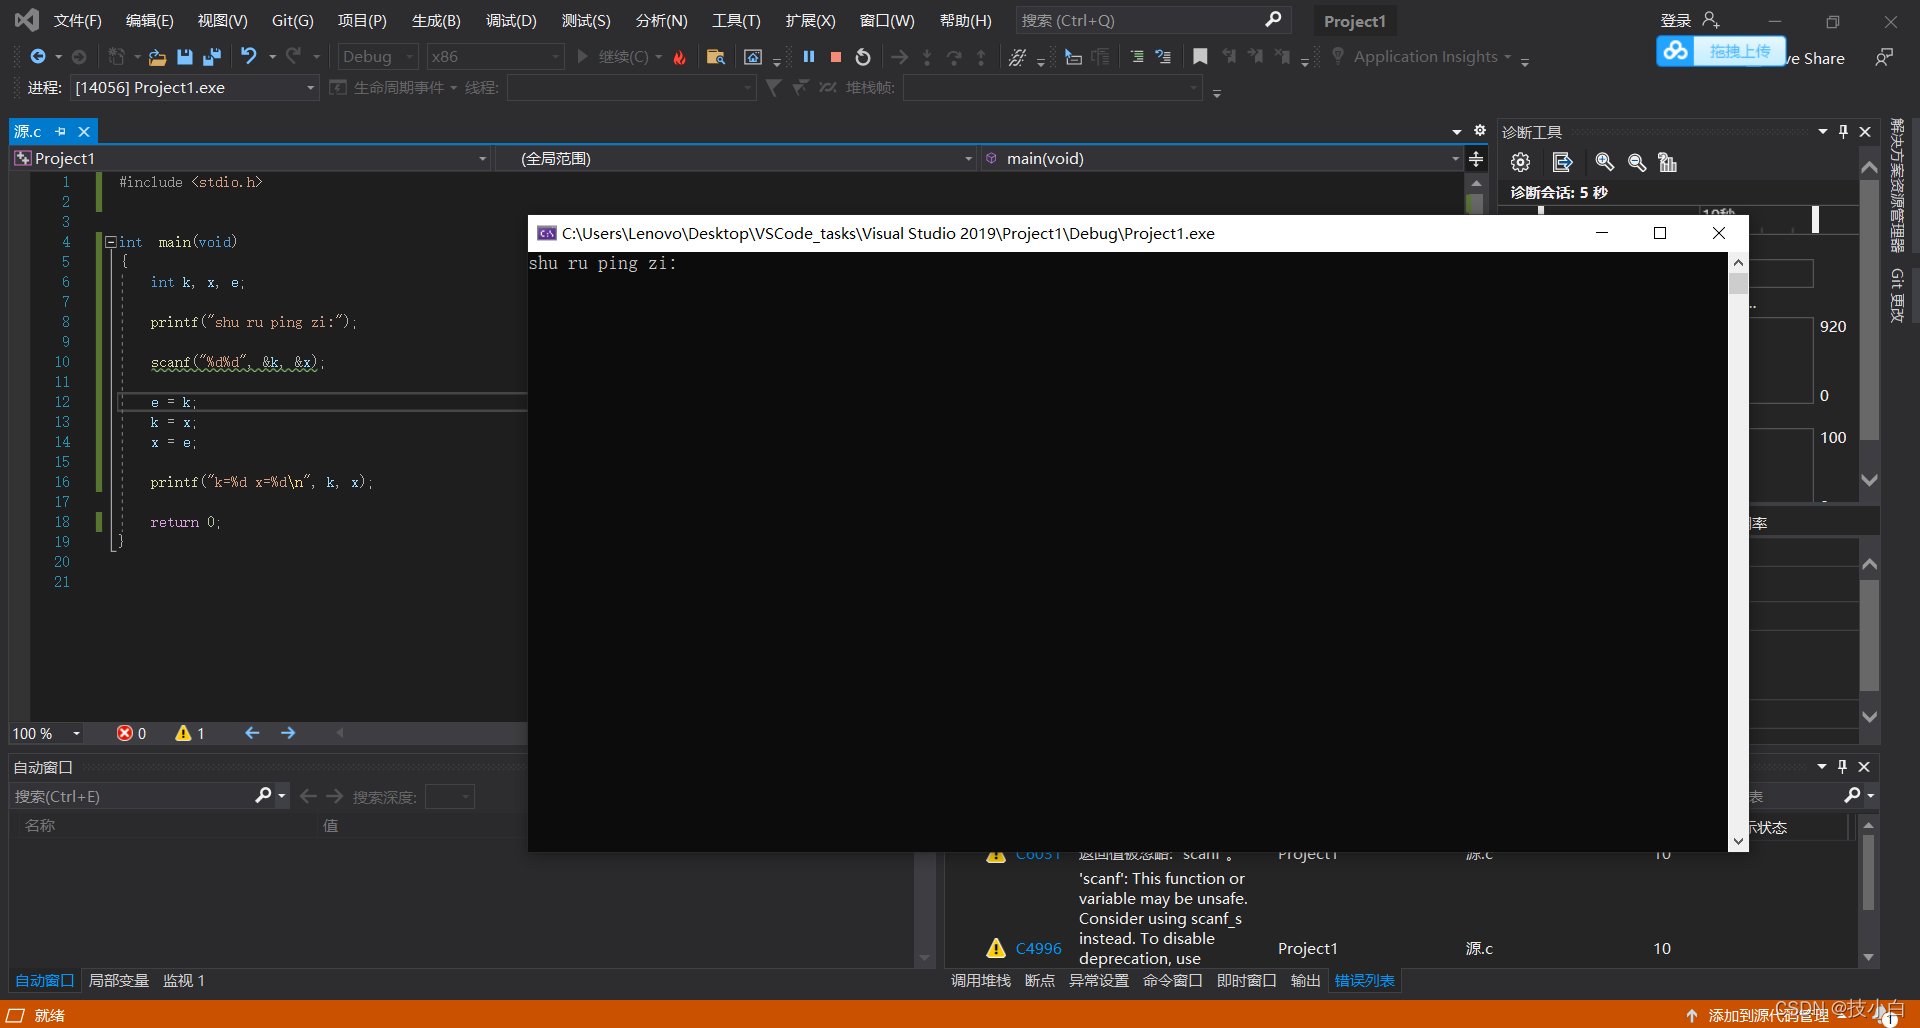Switch to the 监视 1 watch tab
1920x1028 pixels.
(184, 980)
